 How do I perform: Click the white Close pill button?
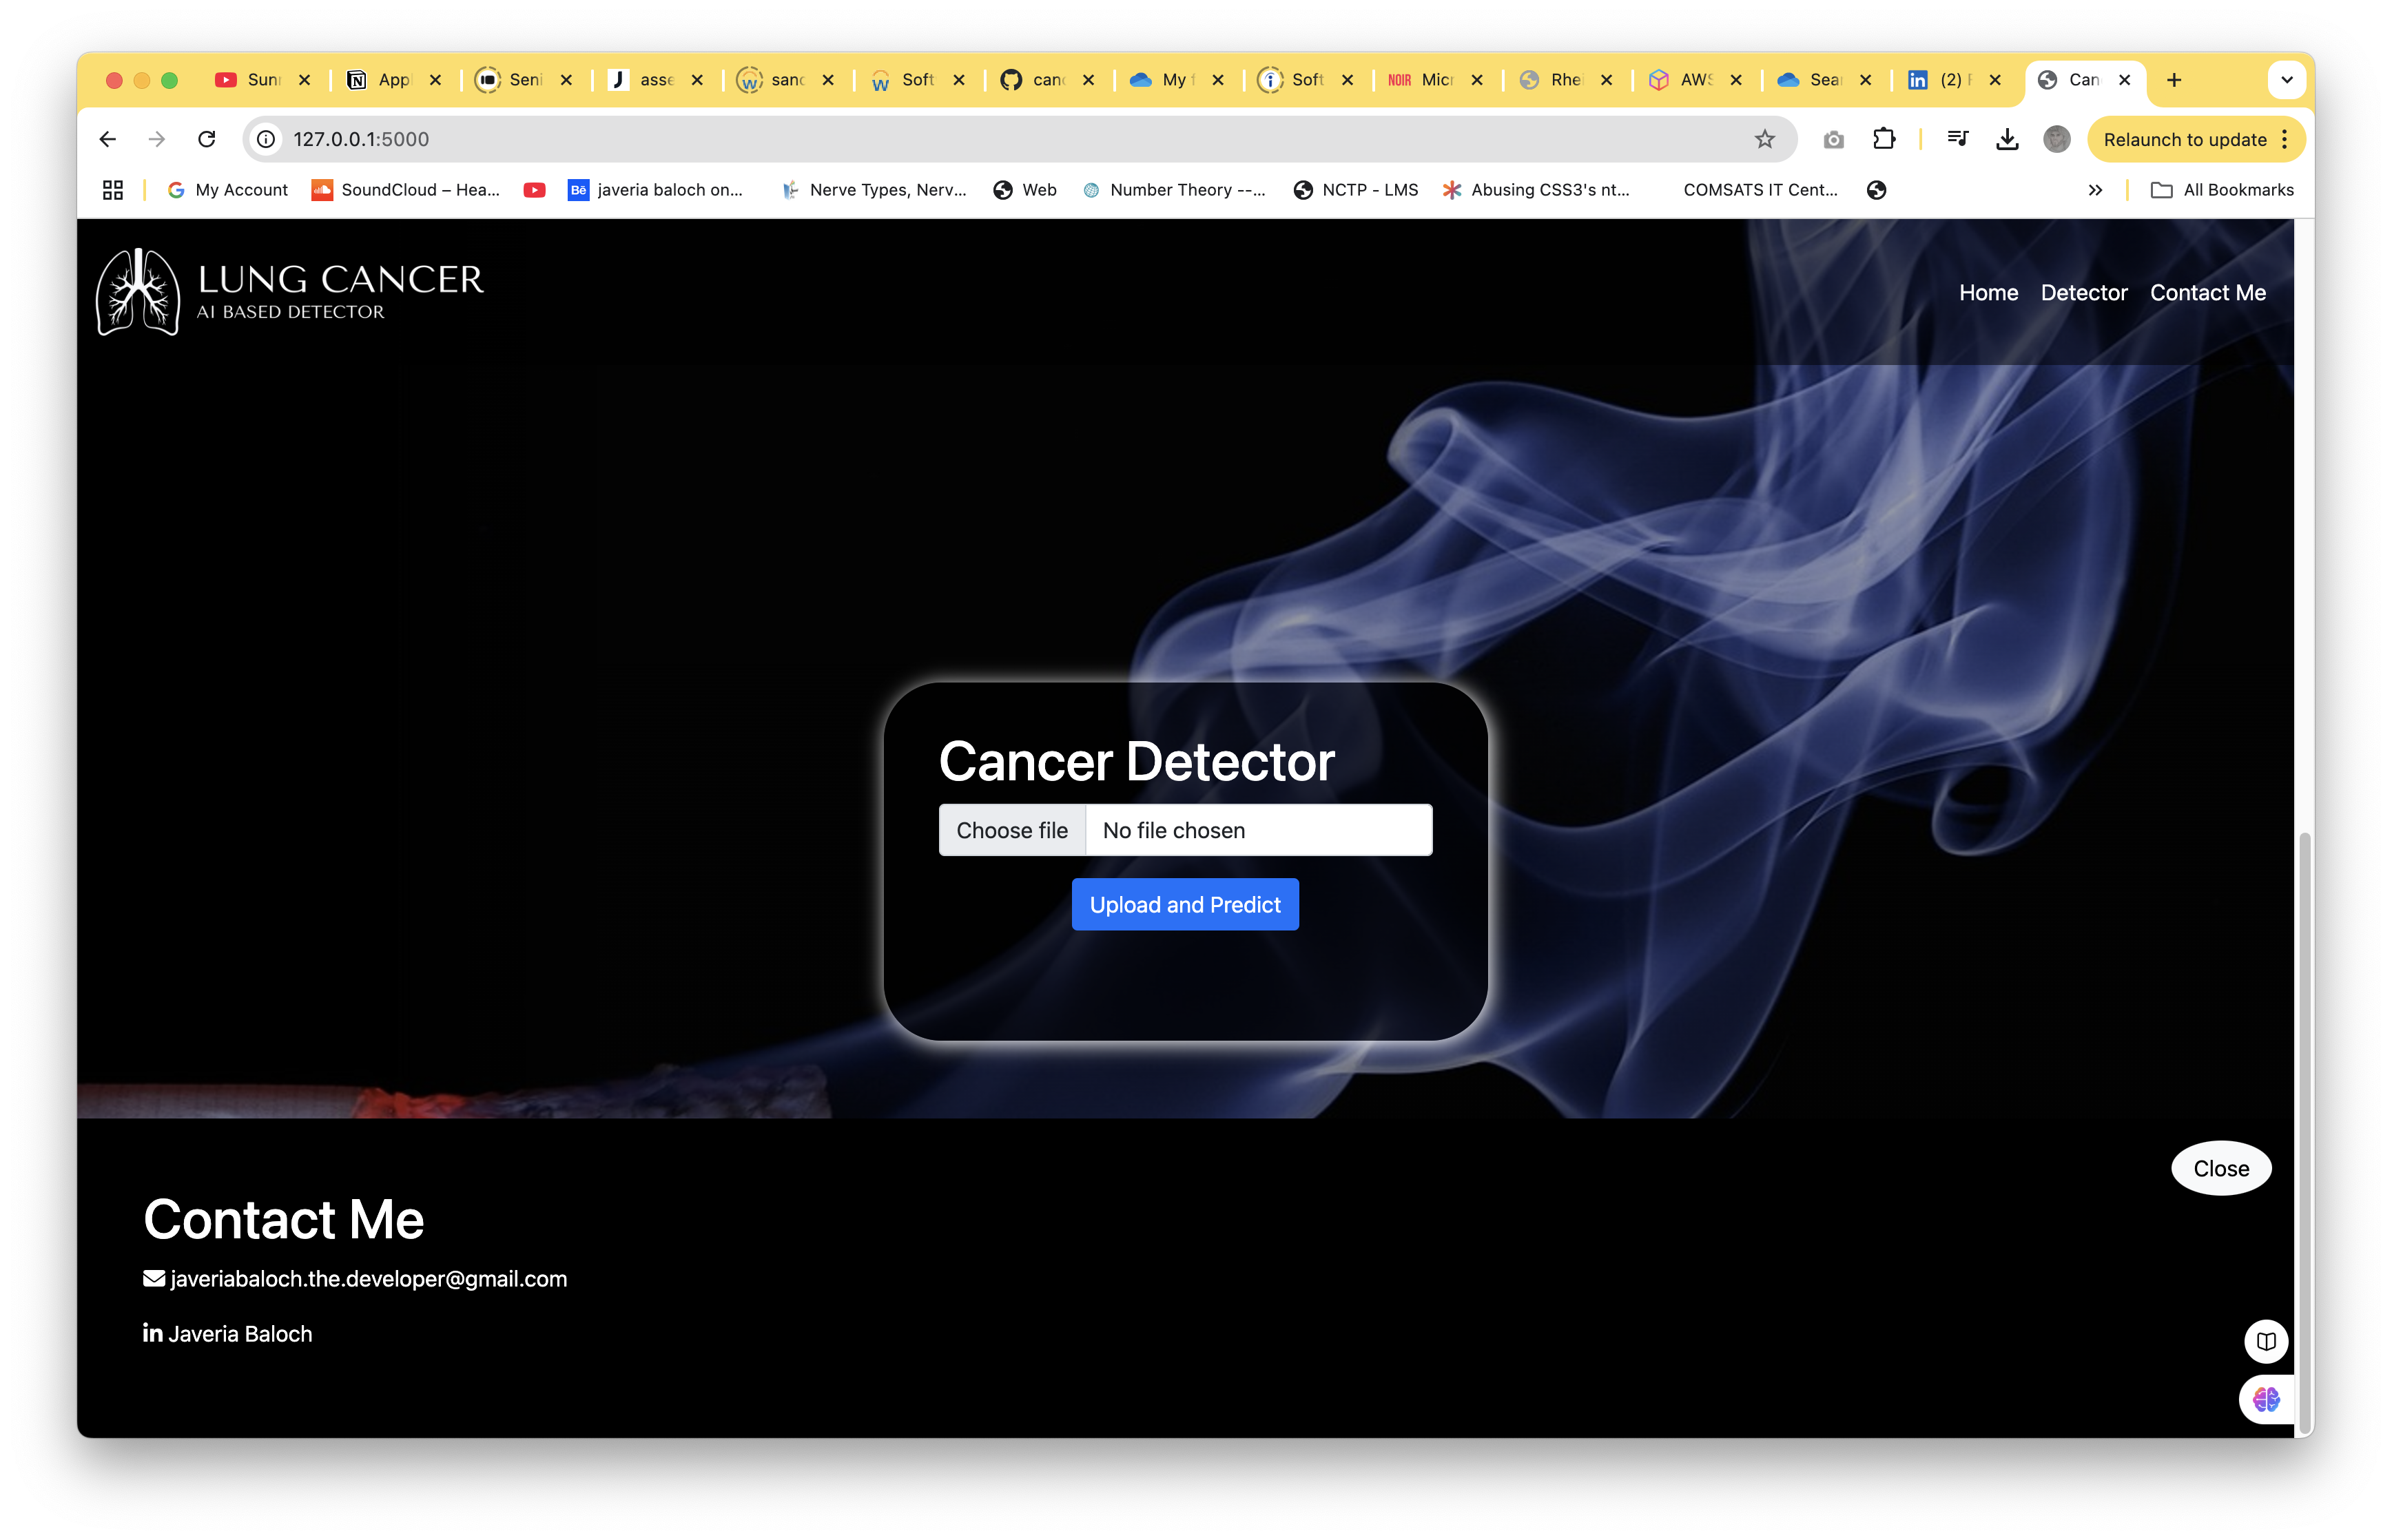(x=2220, y=1168)
